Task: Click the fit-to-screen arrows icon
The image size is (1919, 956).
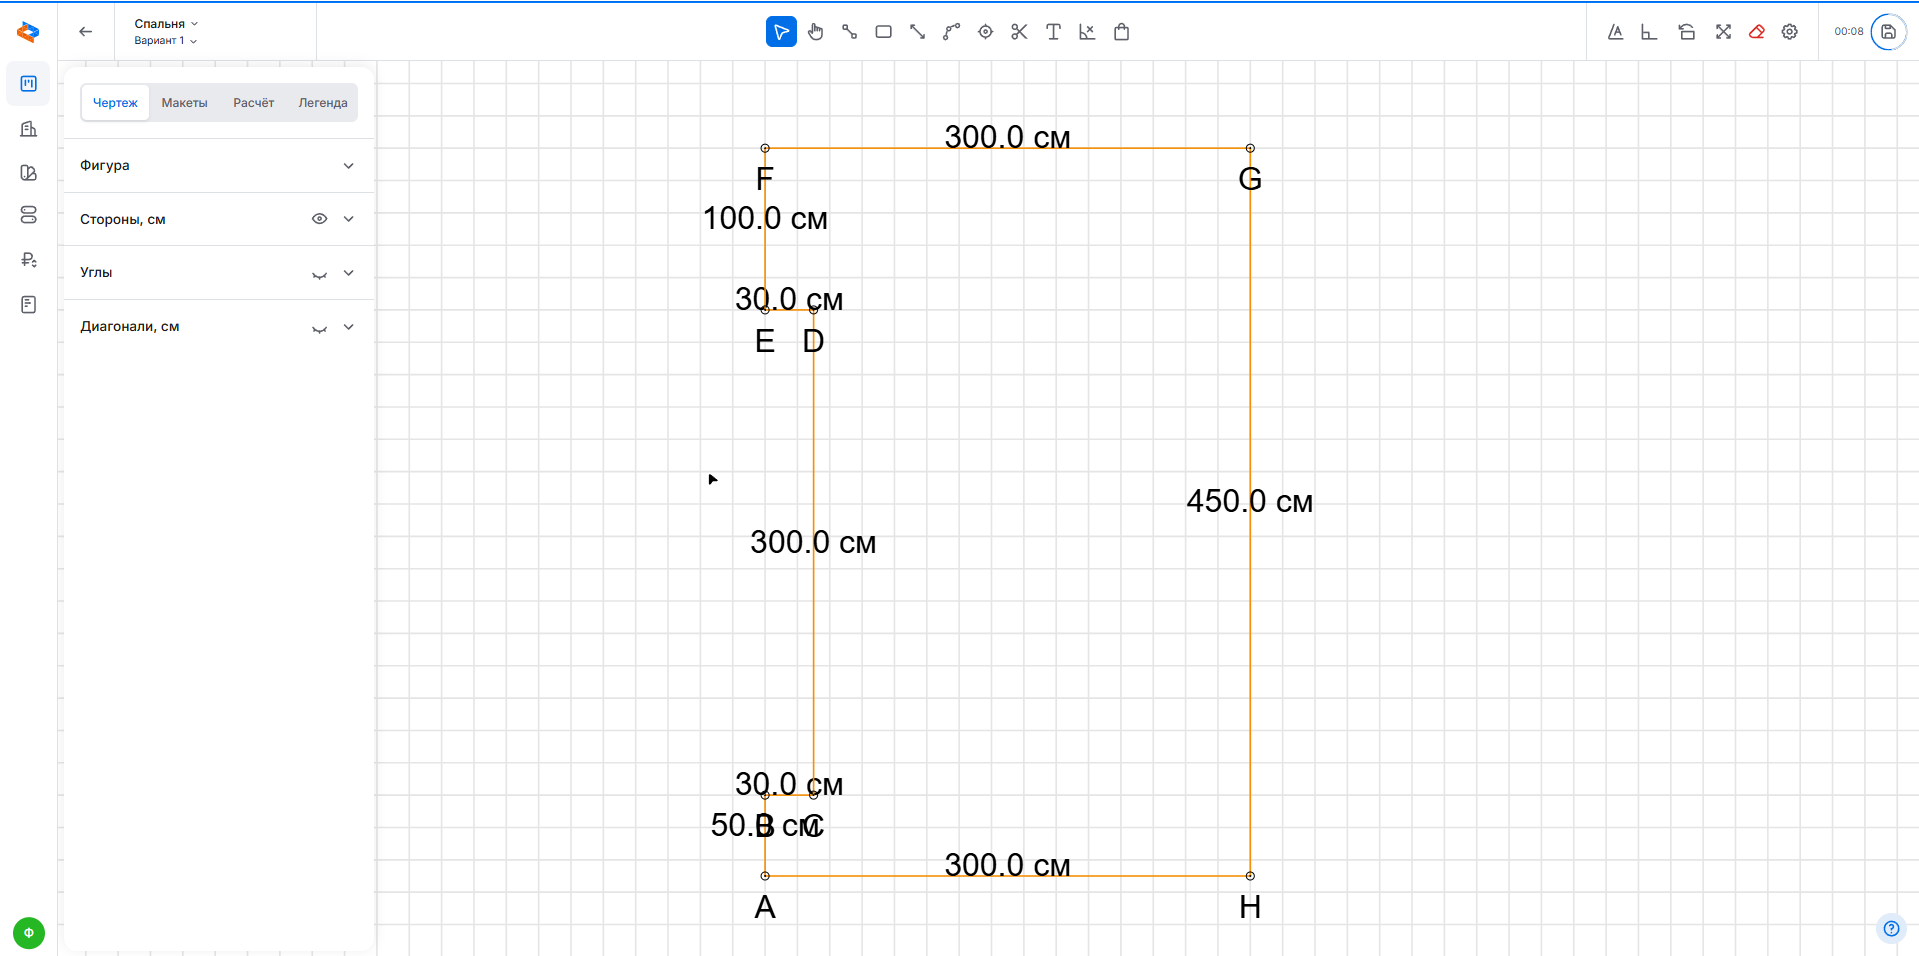Action: coord(1723,32)
